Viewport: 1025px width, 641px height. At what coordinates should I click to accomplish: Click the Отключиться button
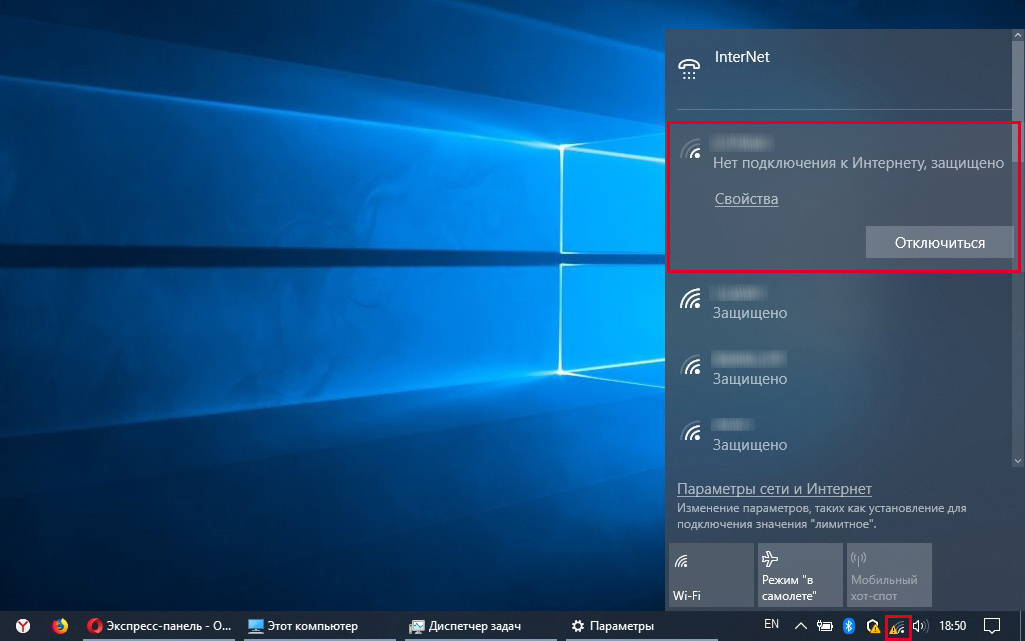(939, 242)
